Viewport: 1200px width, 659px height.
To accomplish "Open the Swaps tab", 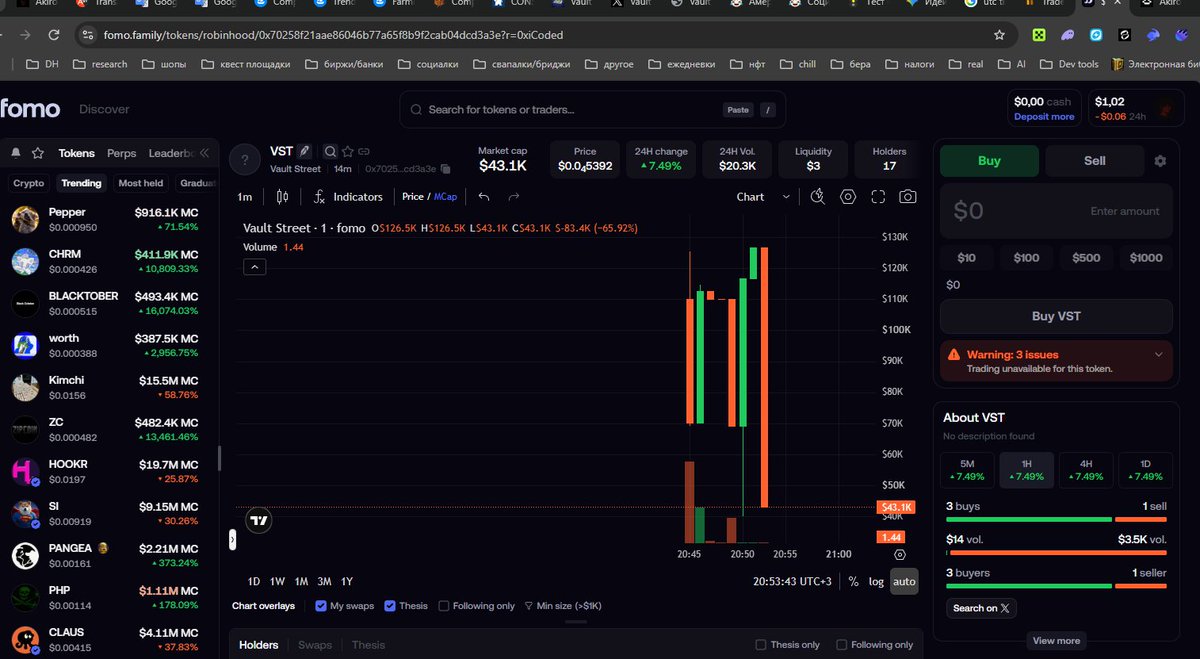I will [315, 645].
